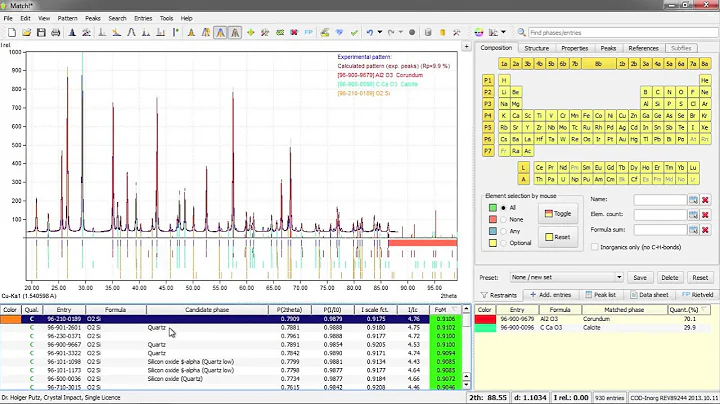
Task: Click the Open file folder icon
Action: 27,33
